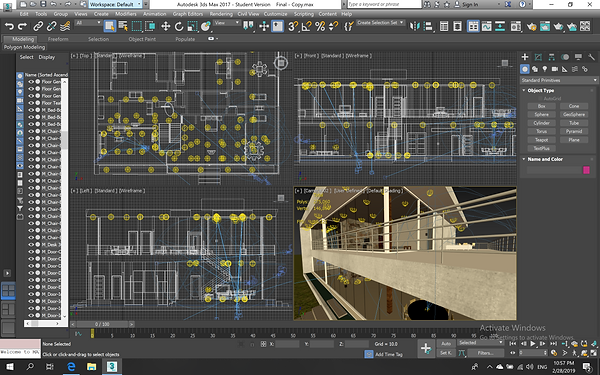Click the Teapot primitive button

pos(541,140)
